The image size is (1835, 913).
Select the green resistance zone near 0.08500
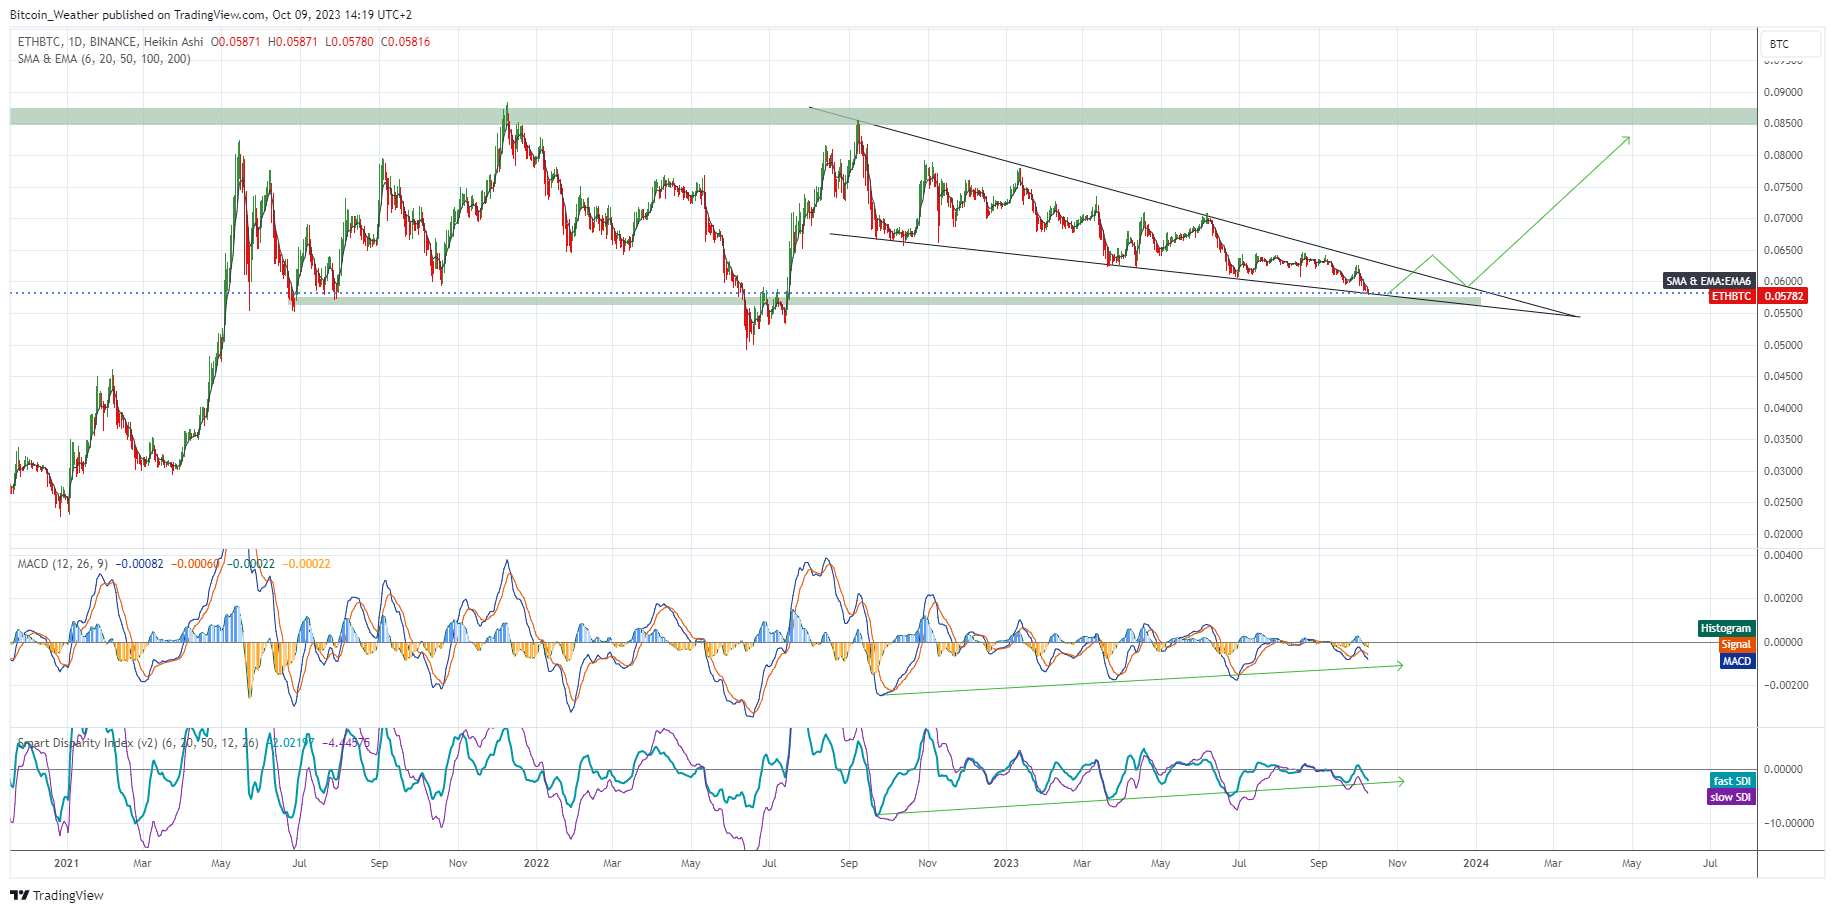[883, 116]
